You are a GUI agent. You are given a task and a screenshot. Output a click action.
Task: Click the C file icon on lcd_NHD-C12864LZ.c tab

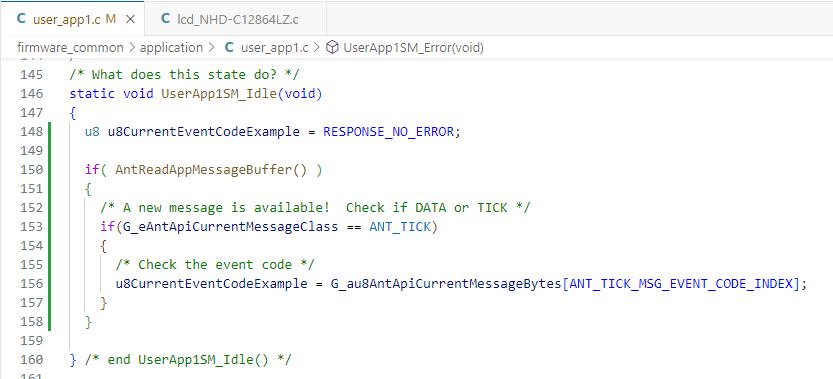coord(165,19)
